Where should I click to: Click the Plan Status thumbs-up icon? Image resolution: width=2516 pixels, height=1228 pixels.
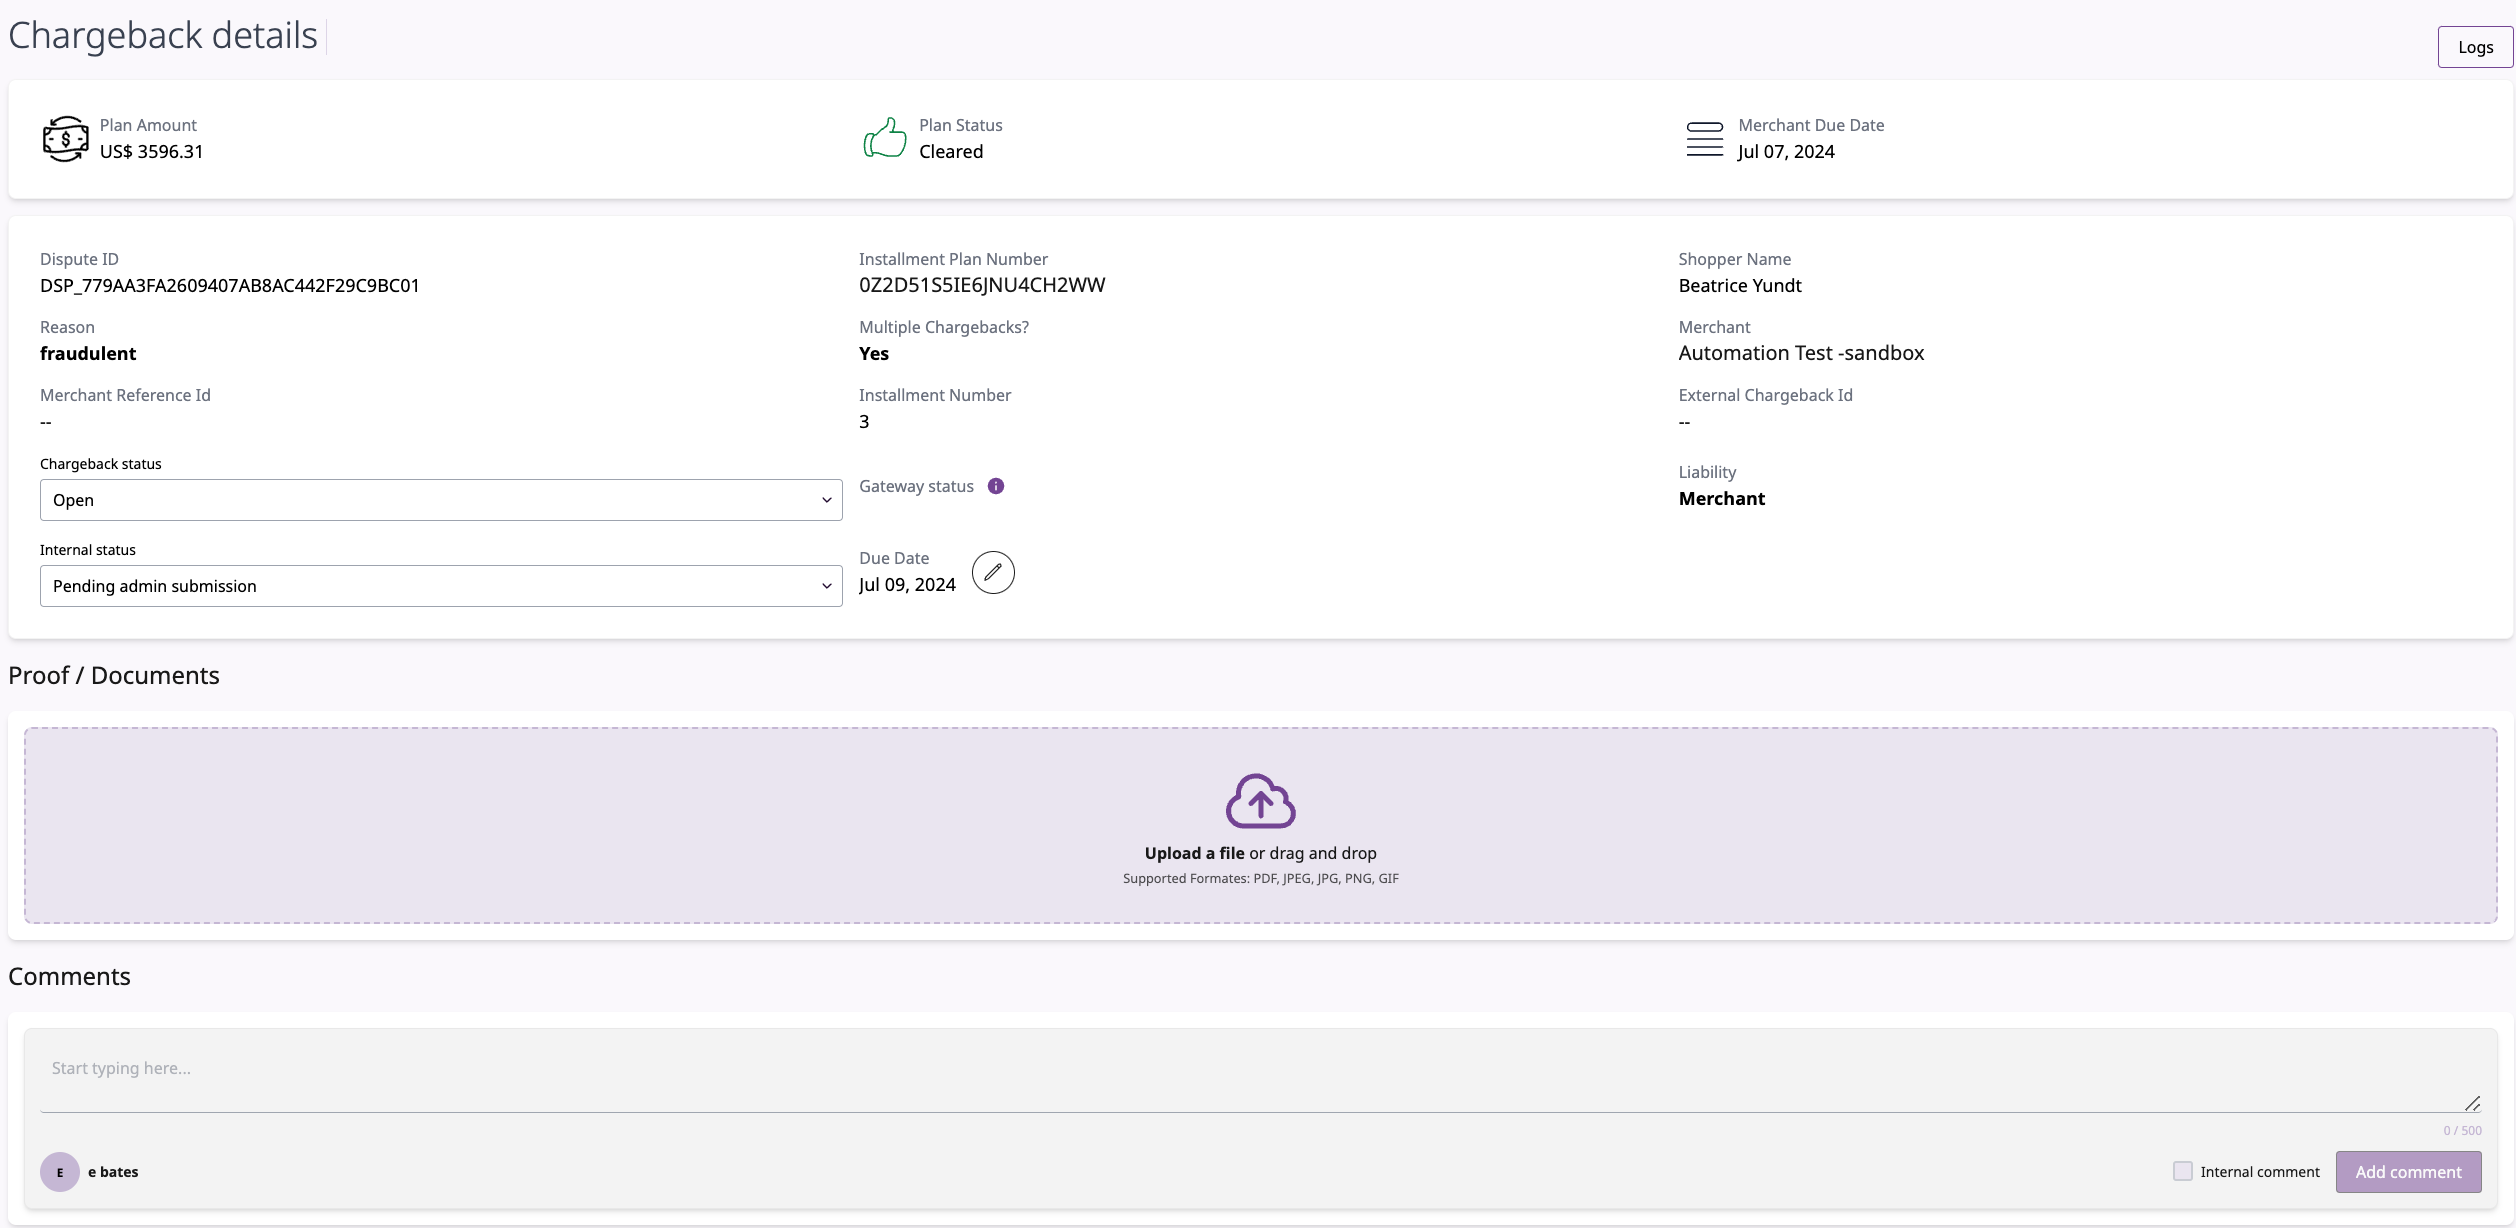tap(885, 138)
